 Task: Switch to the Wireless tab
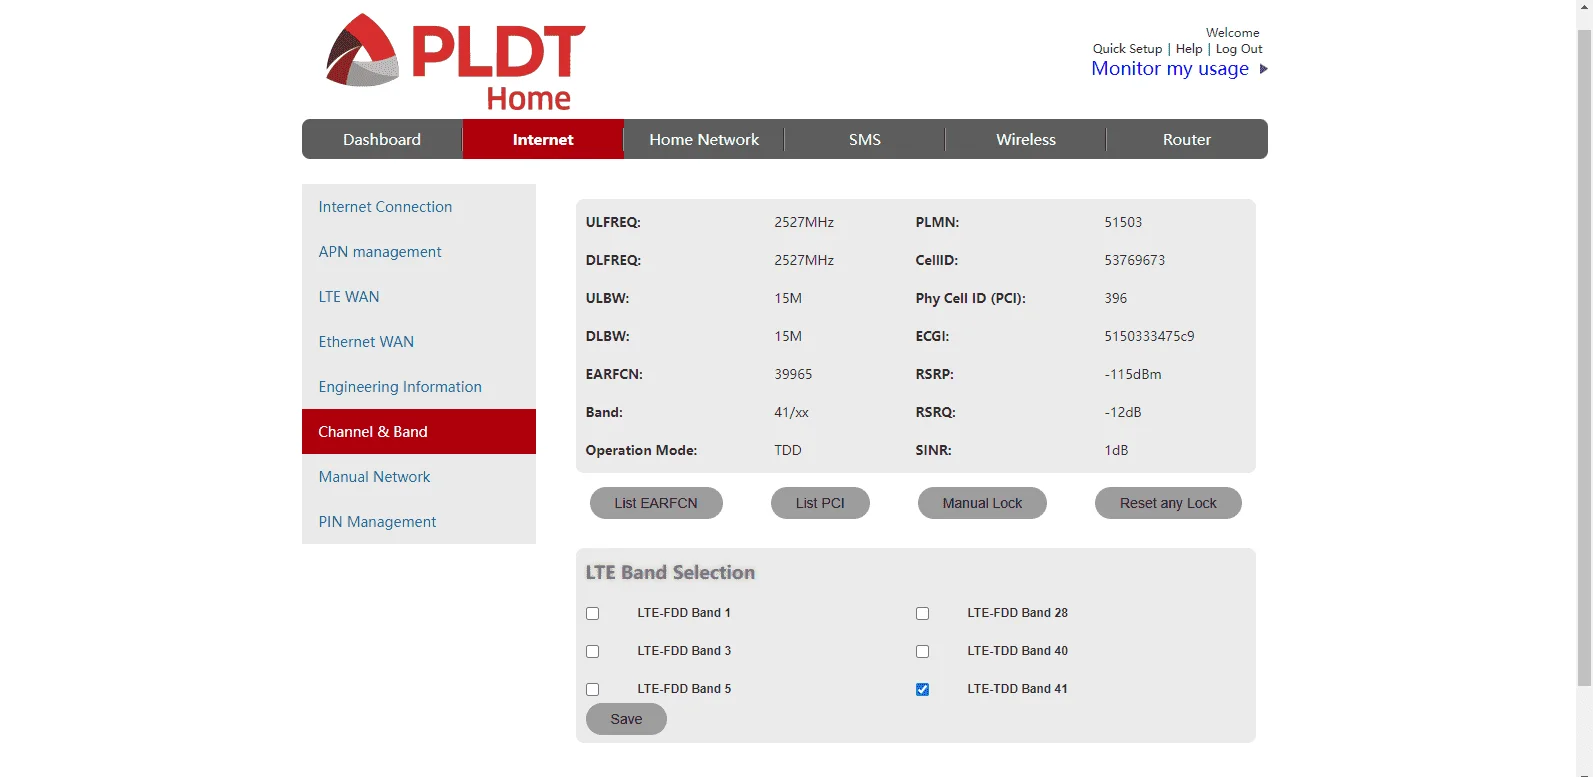[x=1026, y=139]
